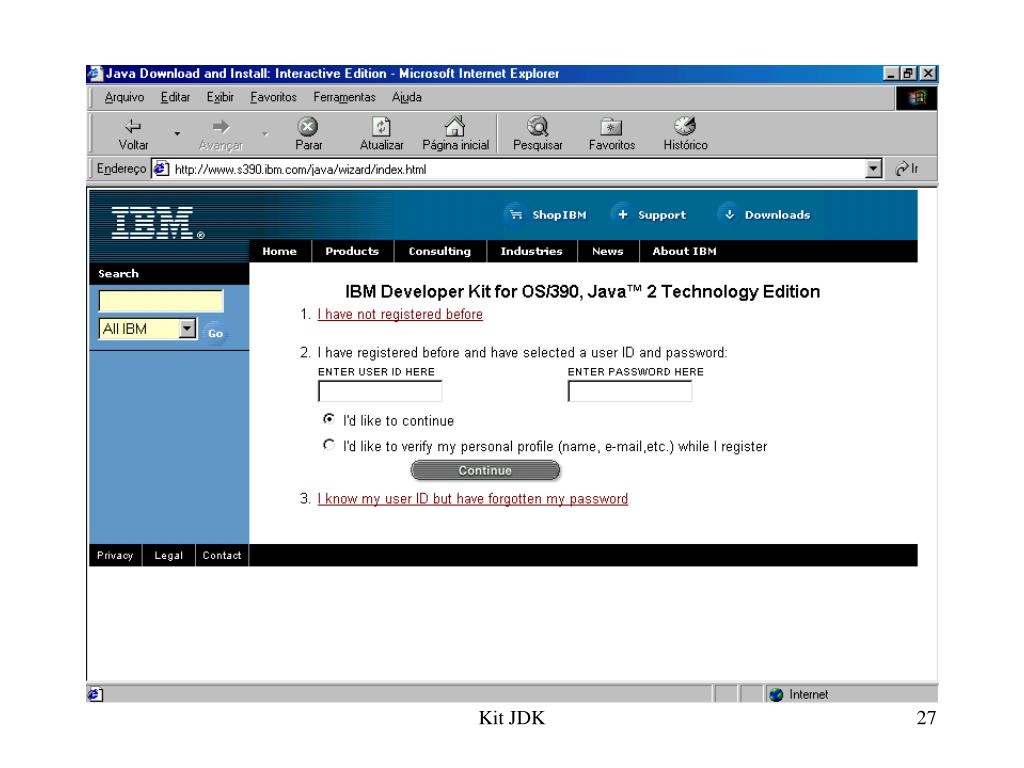Click the Downloads arrow icon
The width and height of the screenshot is (1024, 768).
point(729,214)
